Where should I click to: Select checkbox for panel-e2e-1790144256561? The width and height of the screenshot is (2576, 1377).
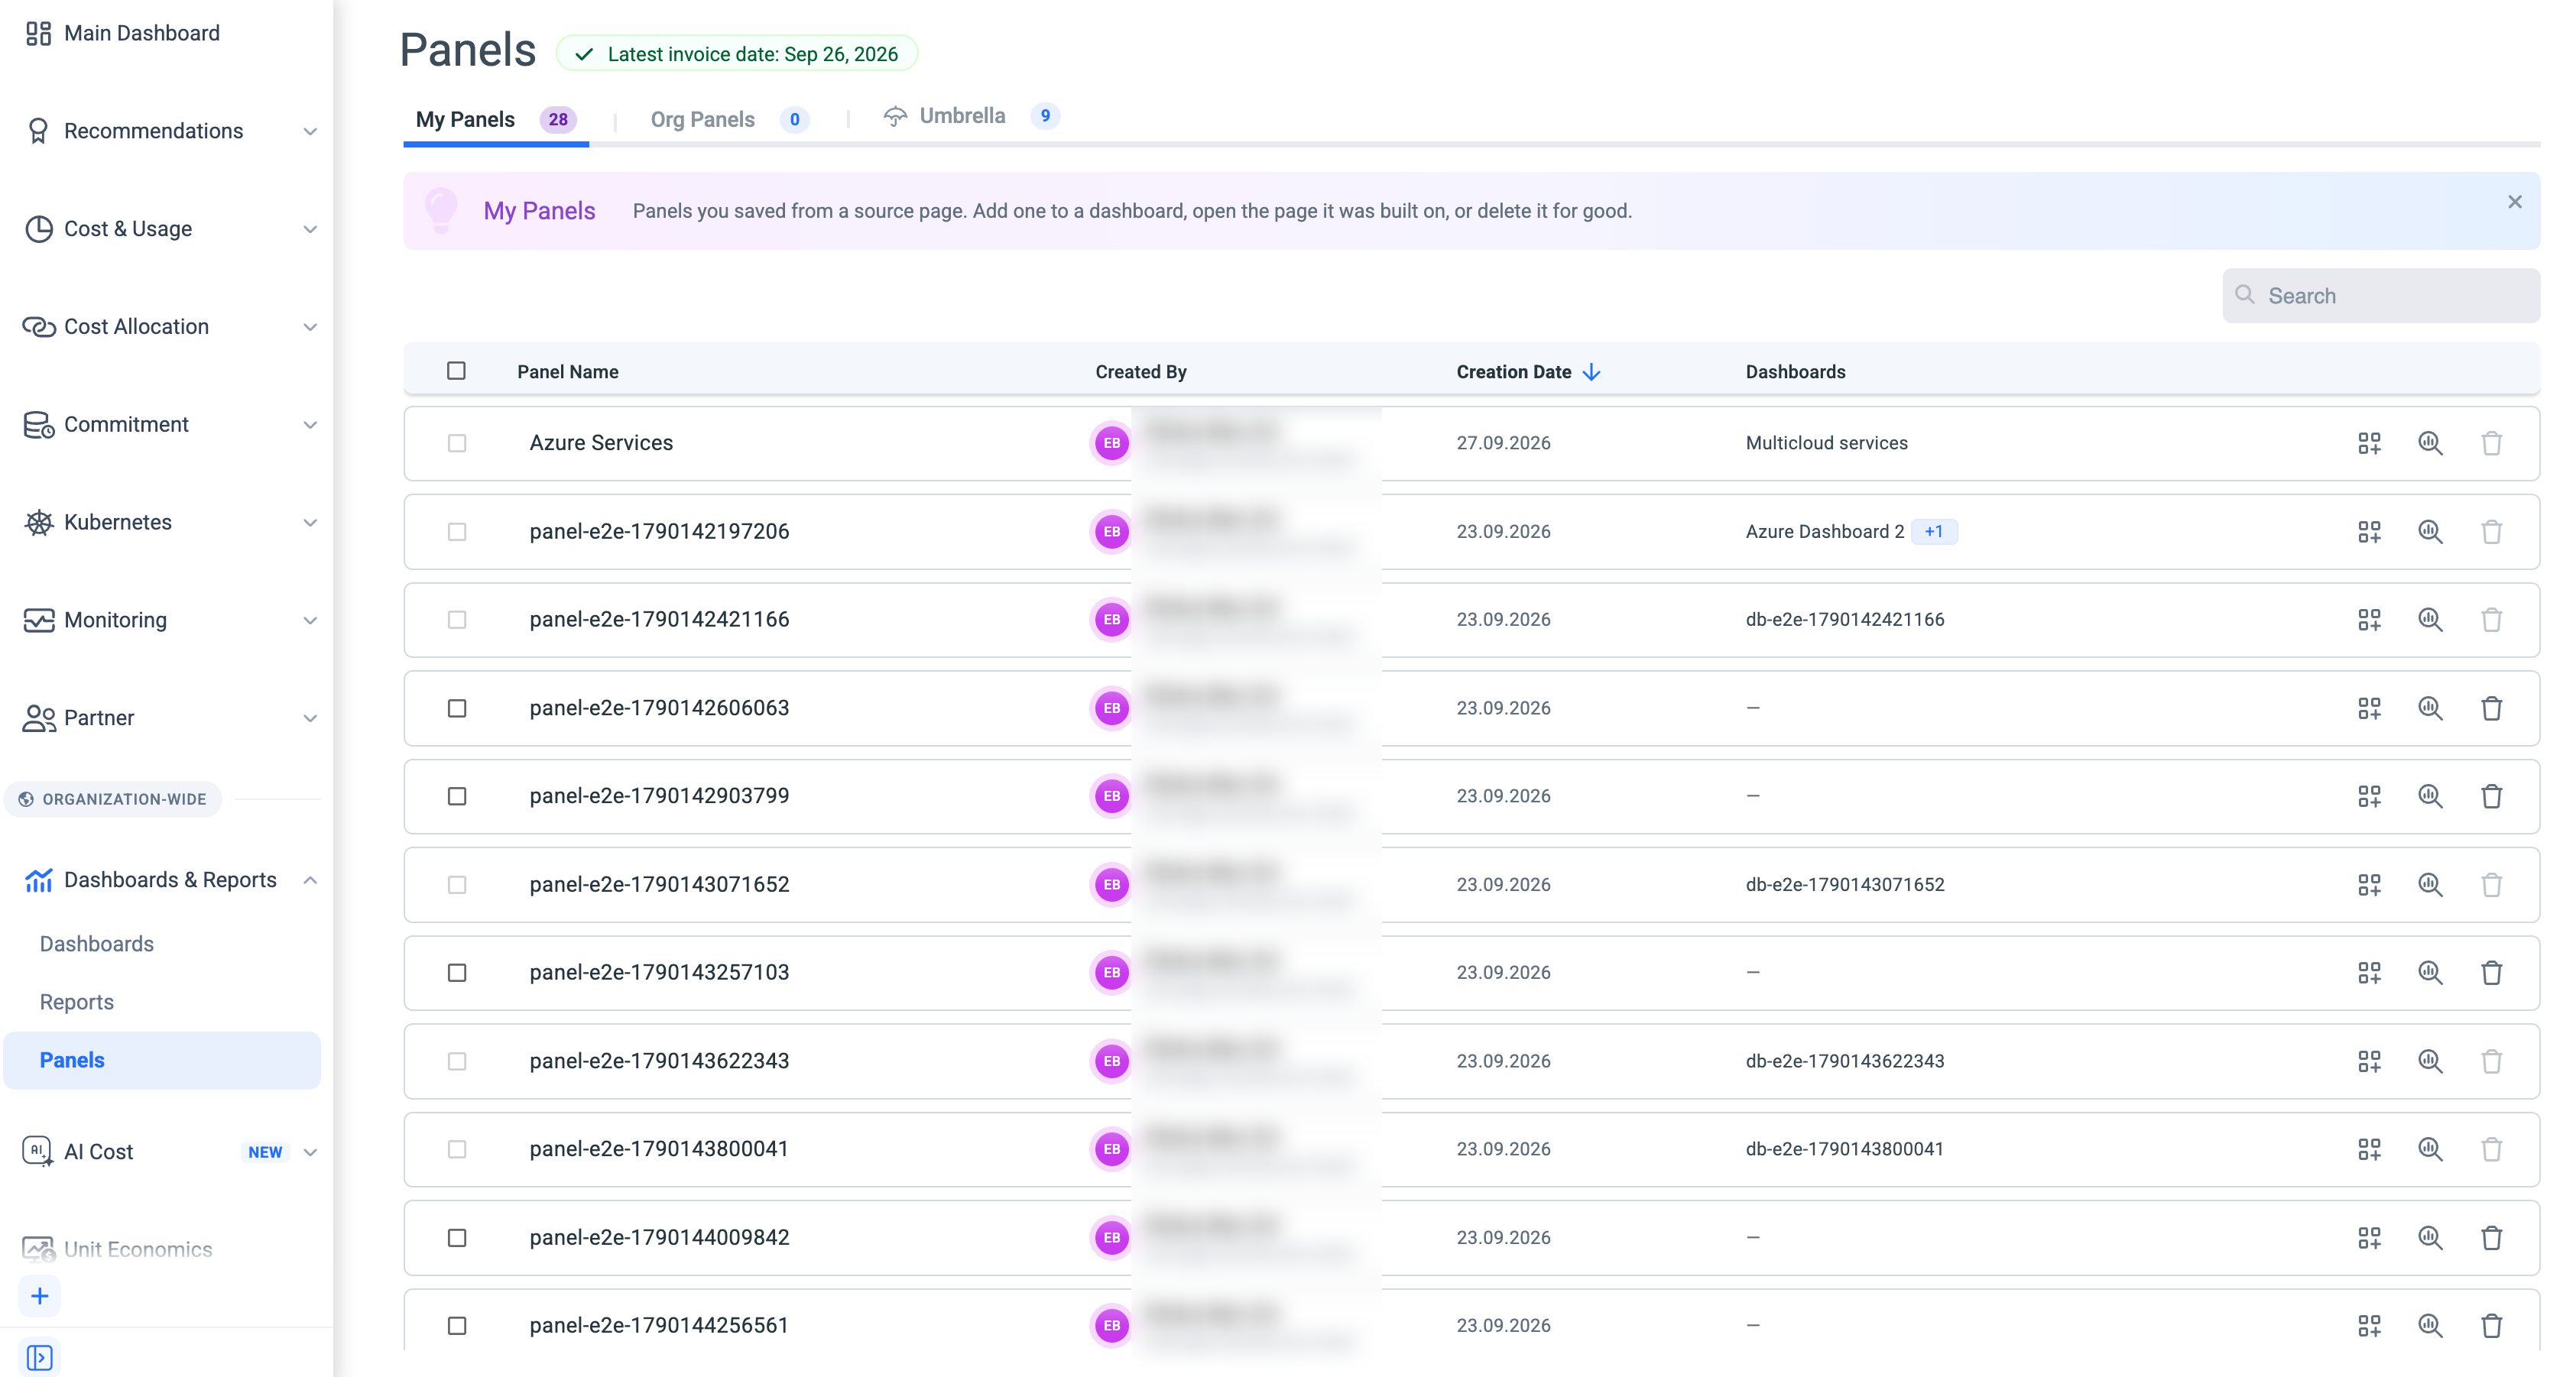point(457,1325)
